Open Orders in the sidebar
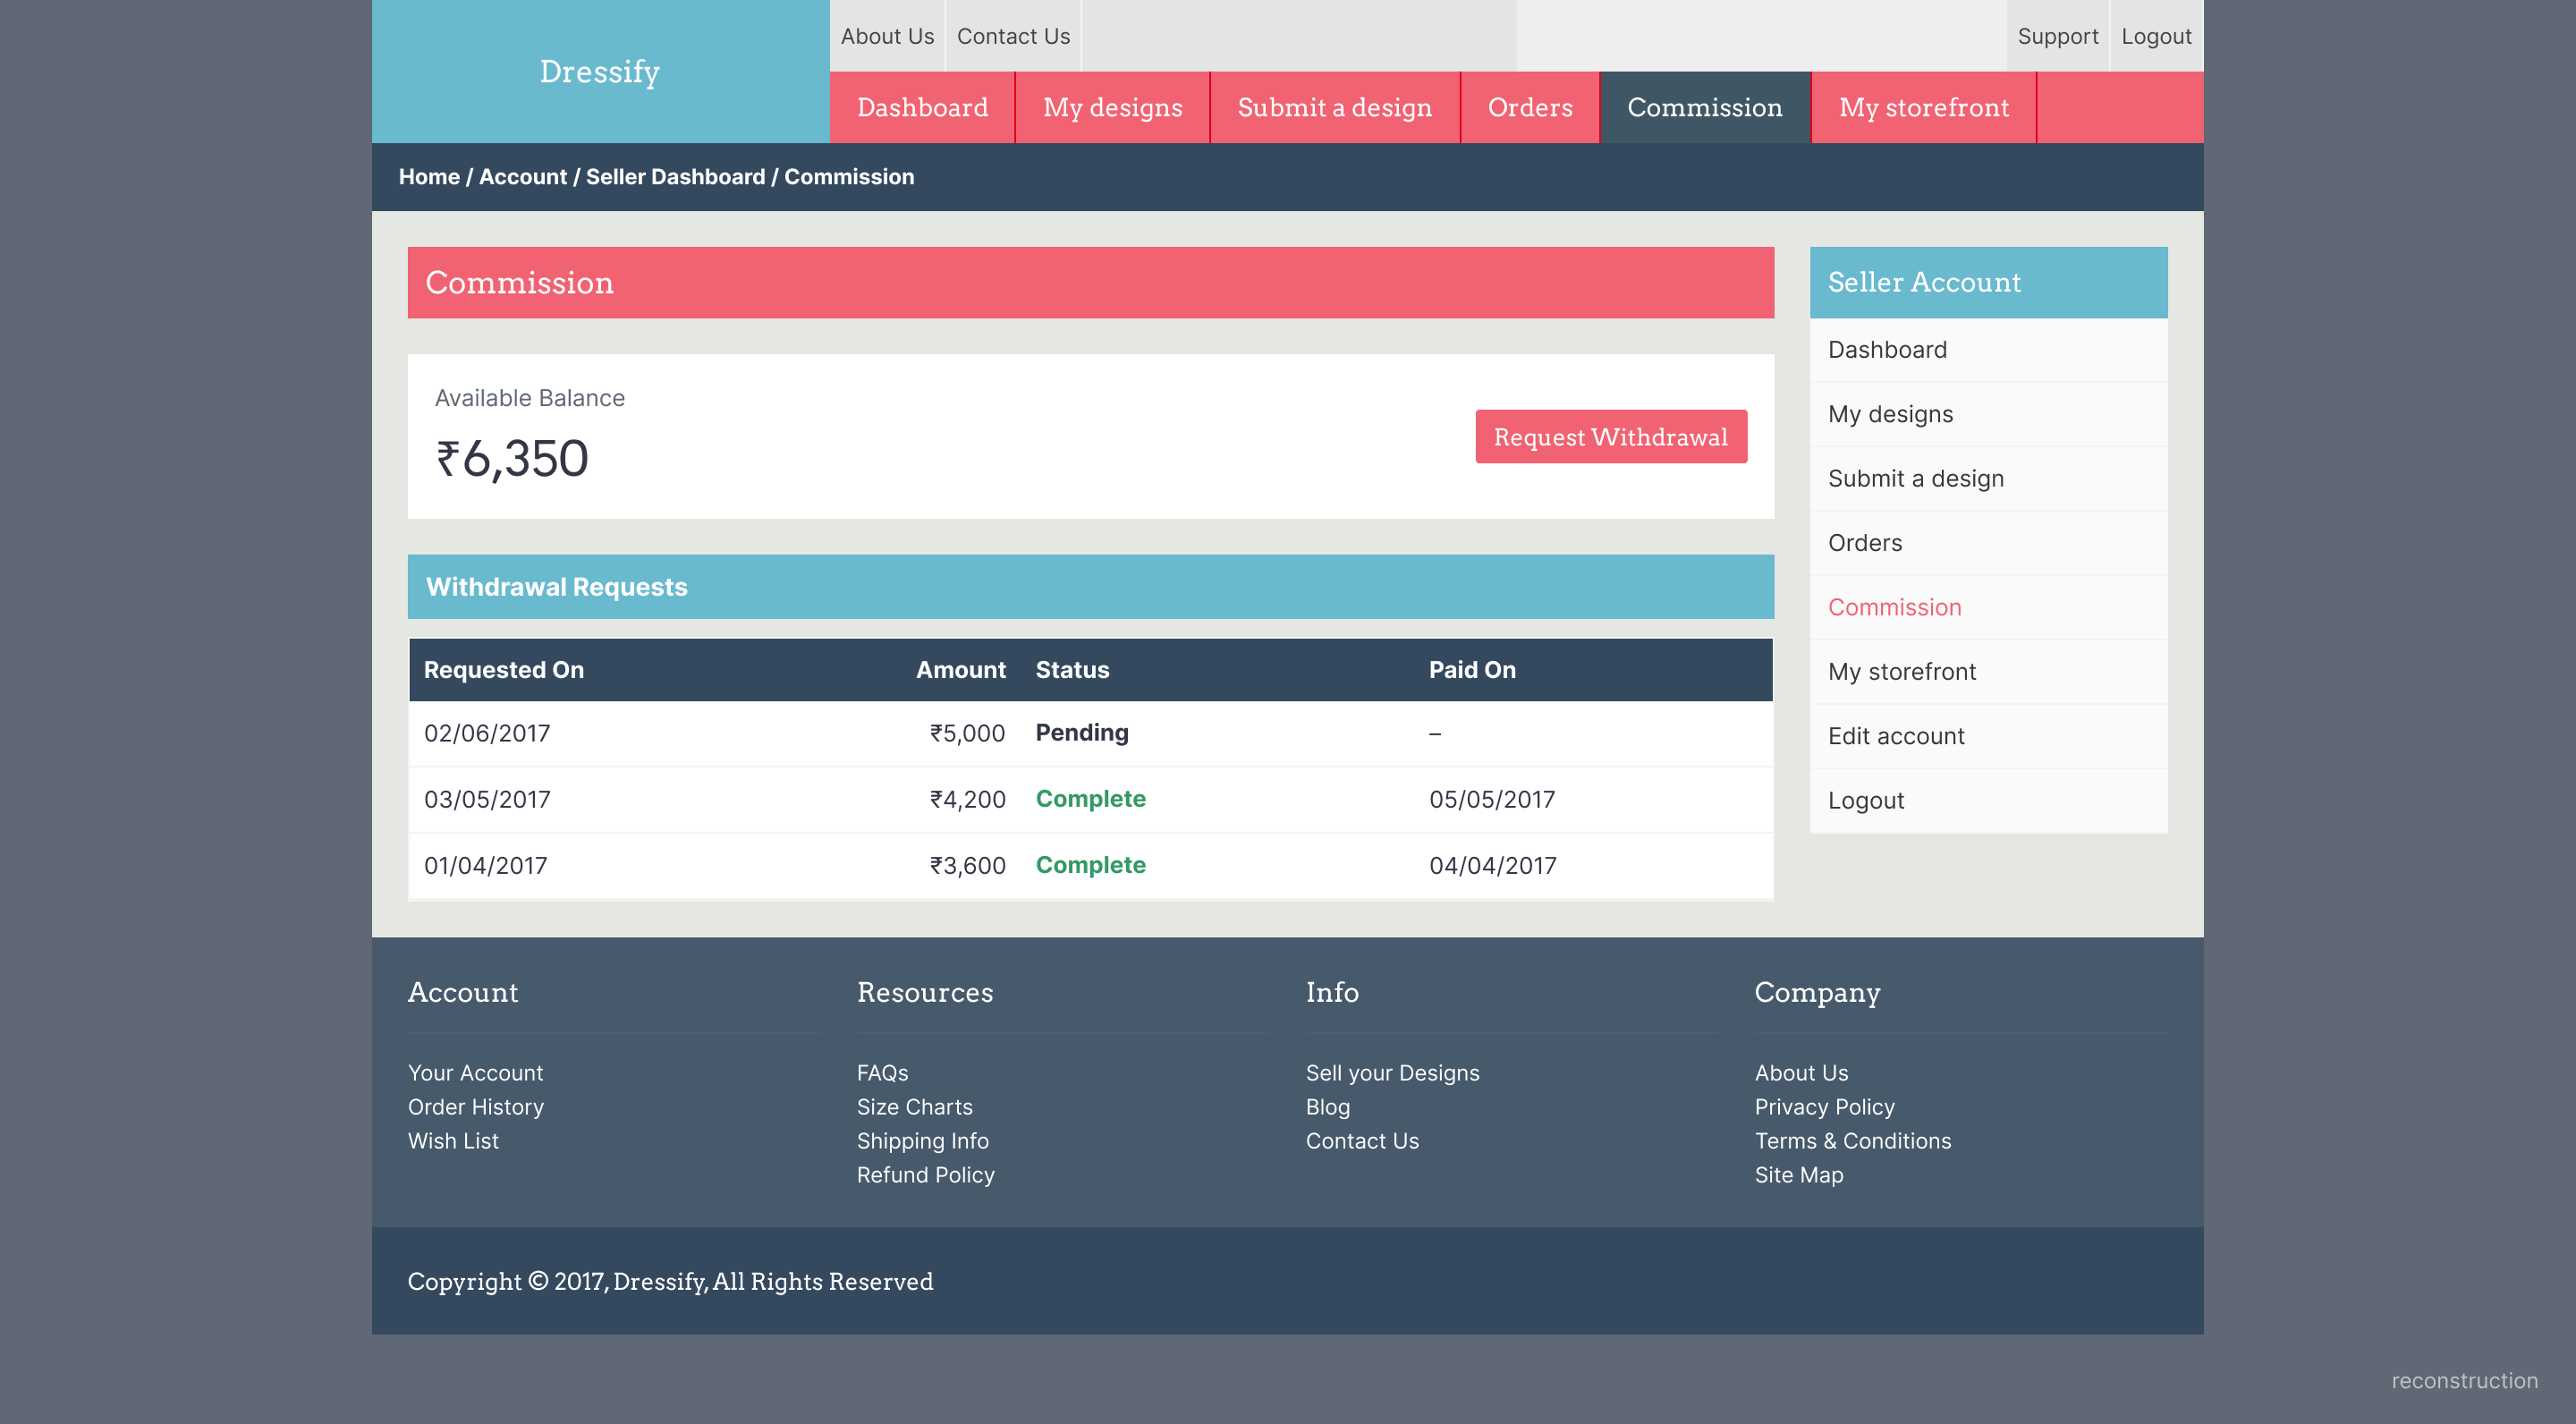This screenshot has width=2576, height=1424. click(x=1988, y=543)
